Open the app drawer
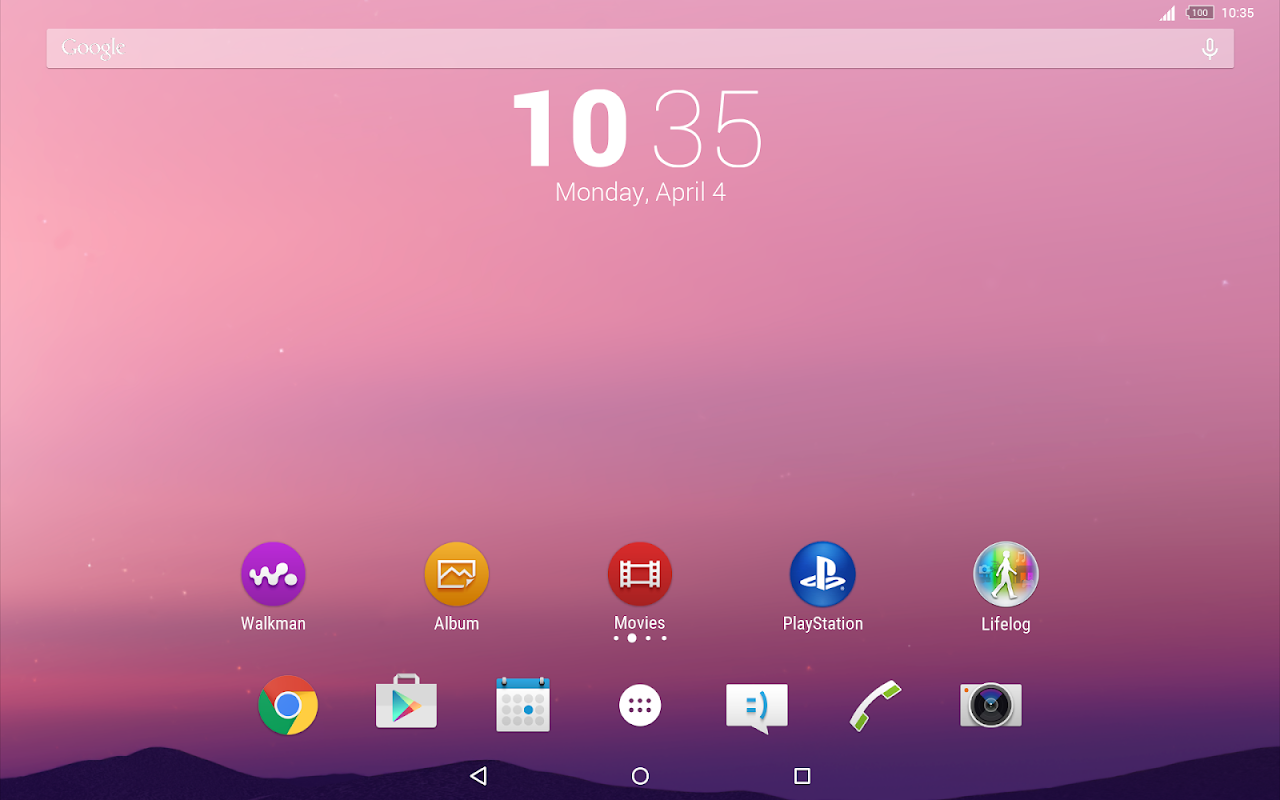The height and width of the screenshot is (800, 1280). pyautogui.click(x=640, y=706)
